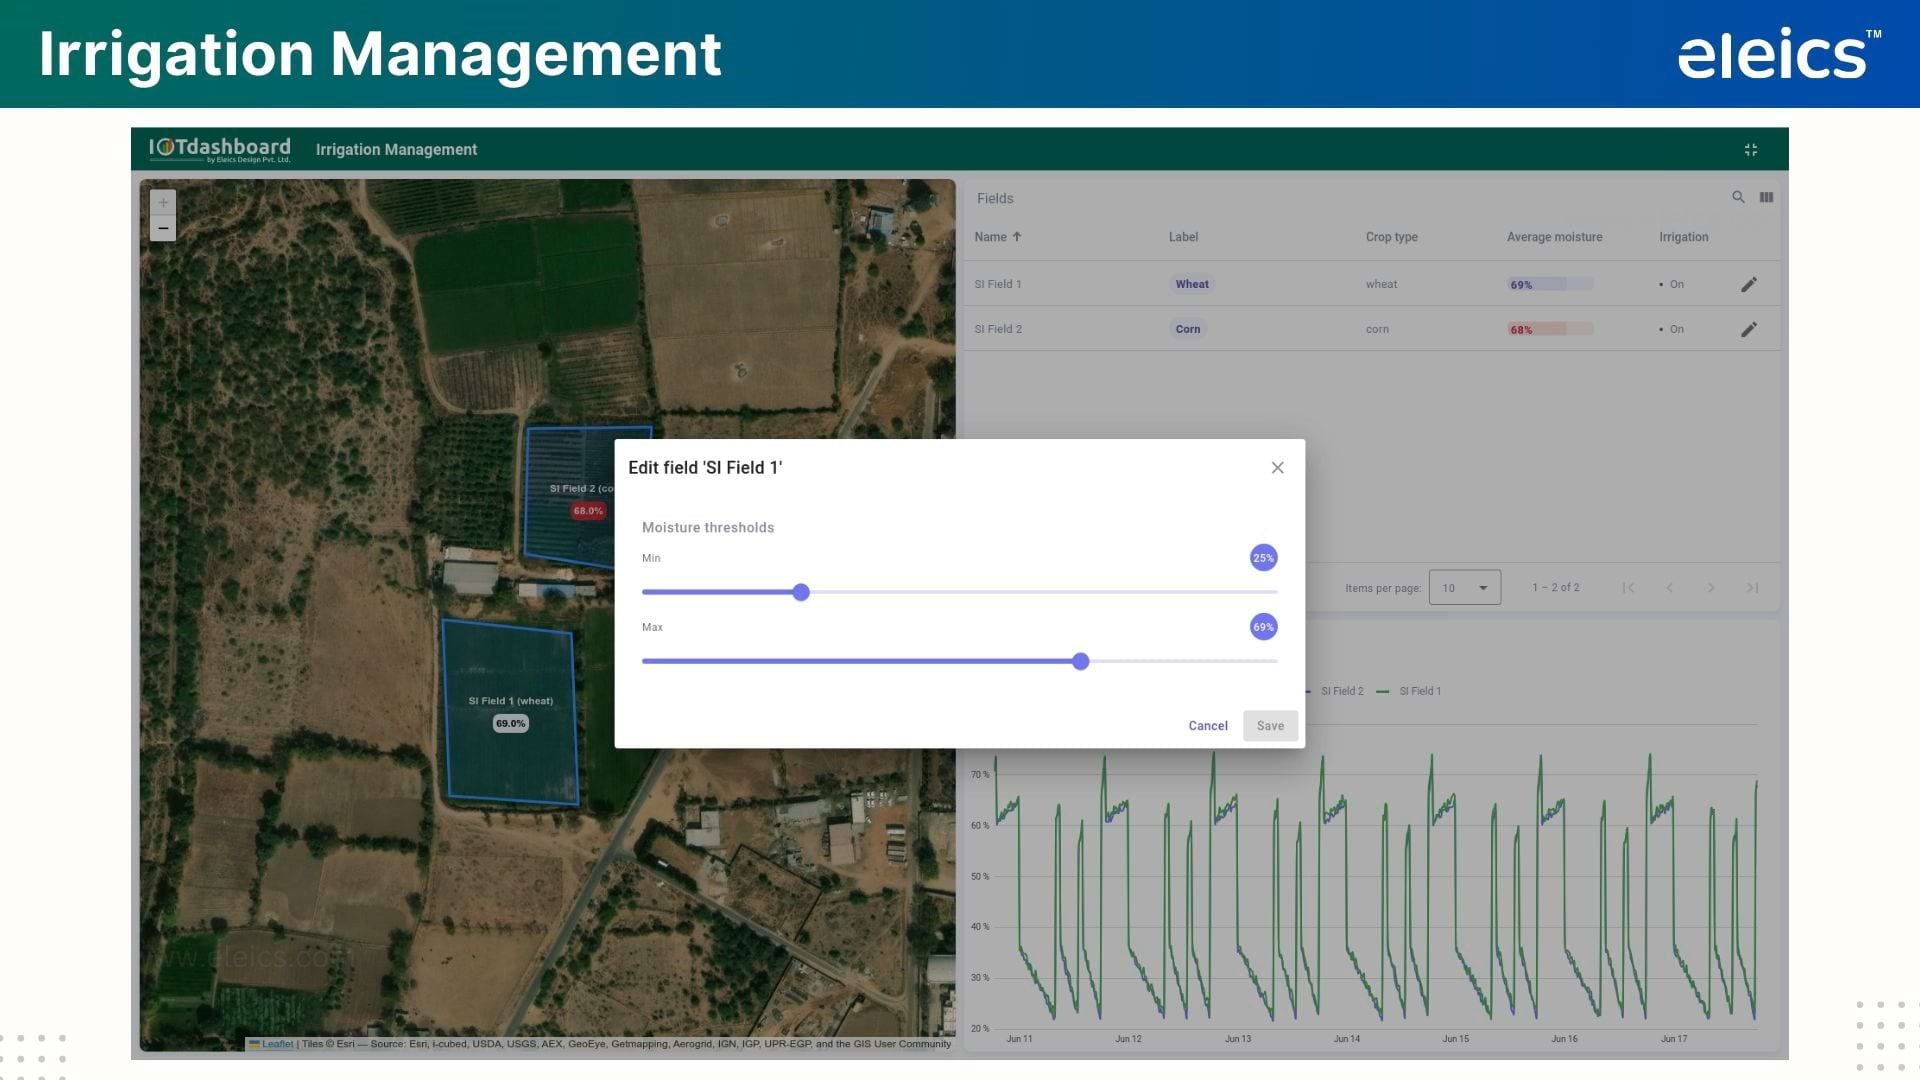Go to first page of Fields

1628,588
